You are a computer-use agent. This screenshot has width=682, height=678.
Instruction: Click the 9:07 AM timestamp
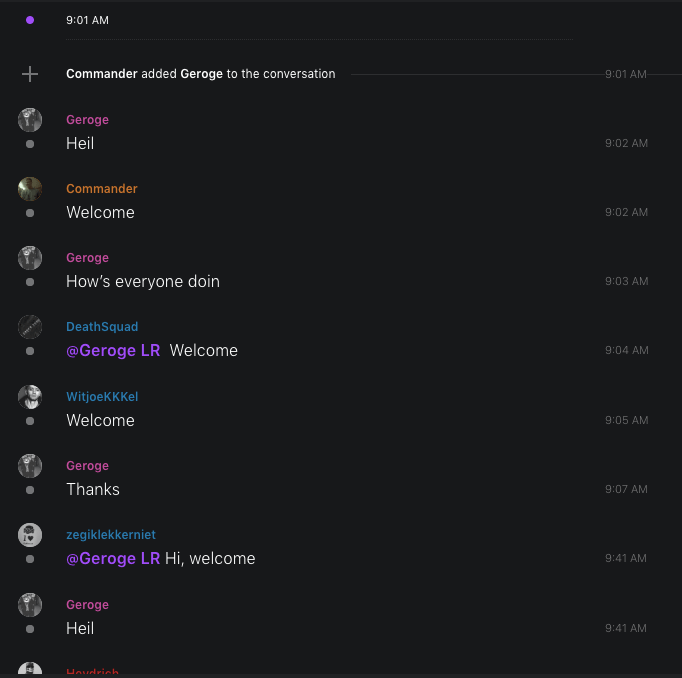626,490
